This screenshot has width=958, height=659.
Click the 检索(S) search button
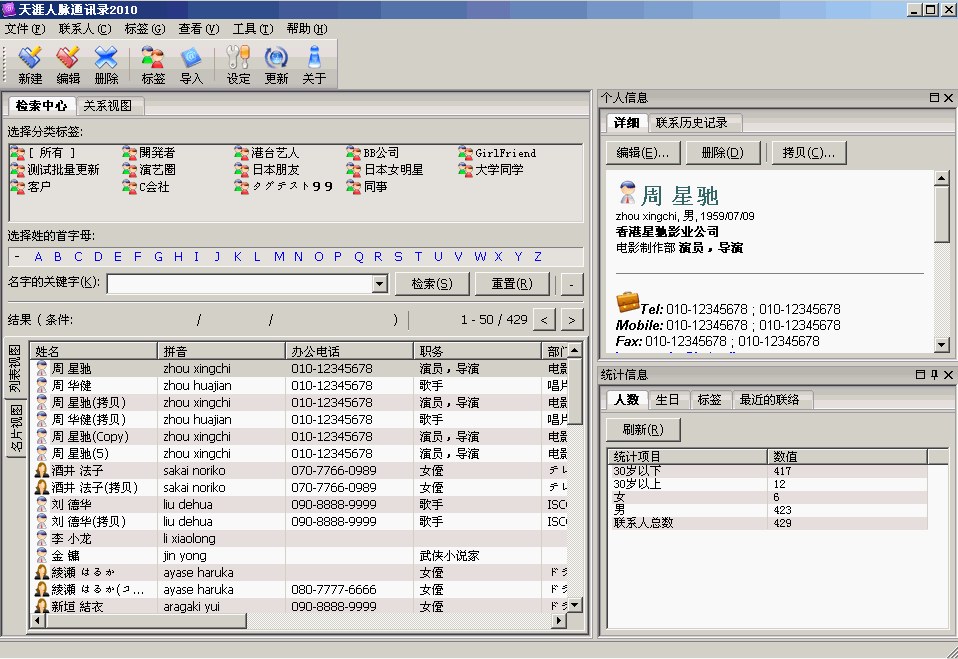point(432,283)
